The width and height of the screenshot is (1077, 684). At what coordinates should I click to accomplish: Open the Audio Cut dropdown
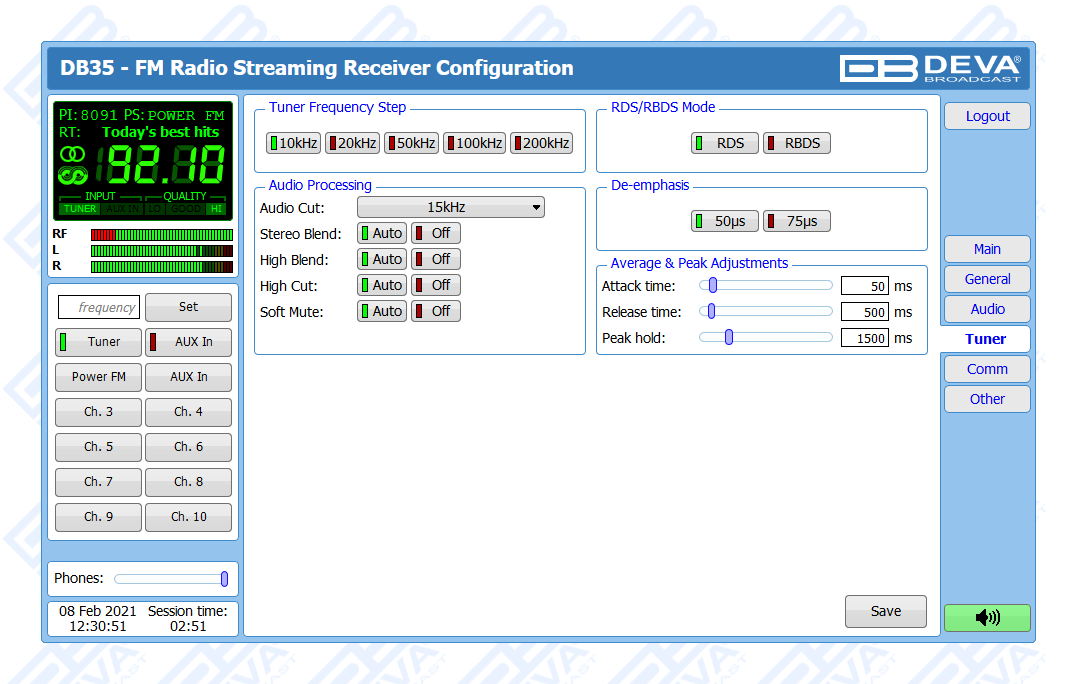click(450, 208)
